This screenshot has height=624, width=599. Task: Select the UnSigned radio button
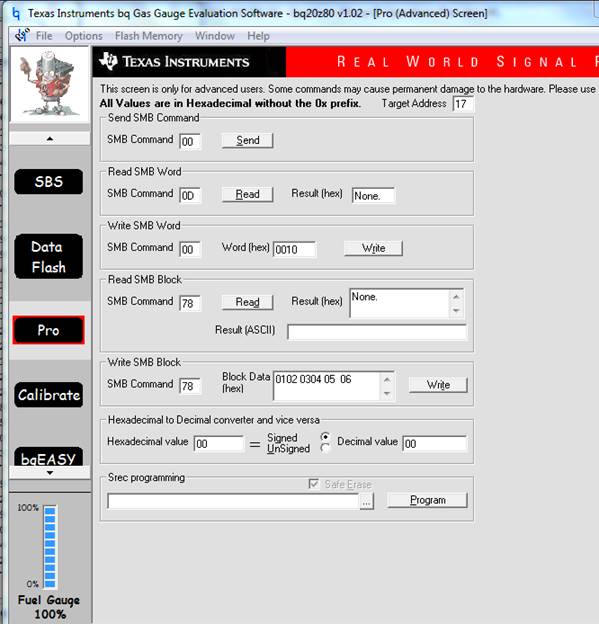(325, 448)
